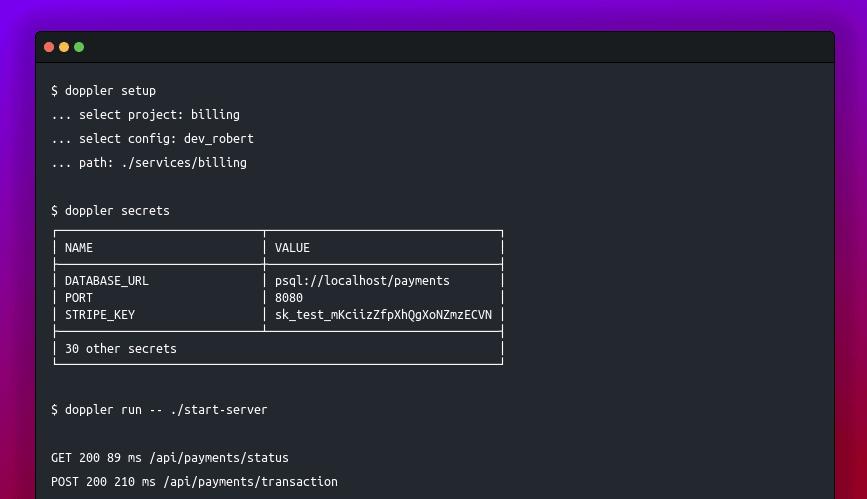Select the 'select config: dev_robert' line
The height and width of the screenshot is (499, 867).
152,138
